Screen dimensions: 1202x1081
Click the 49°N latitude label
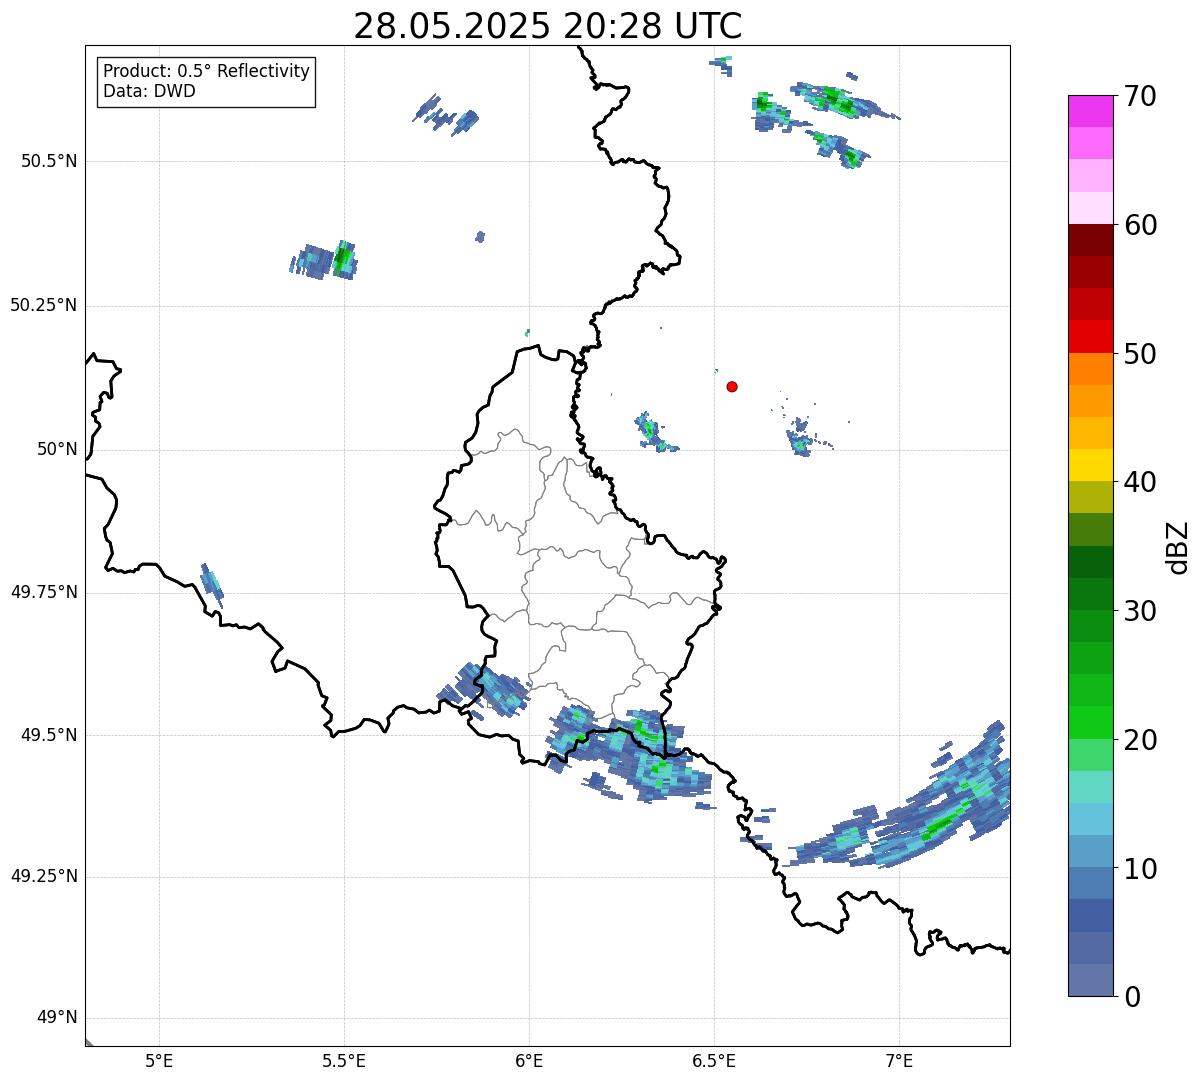(57, 1018)
